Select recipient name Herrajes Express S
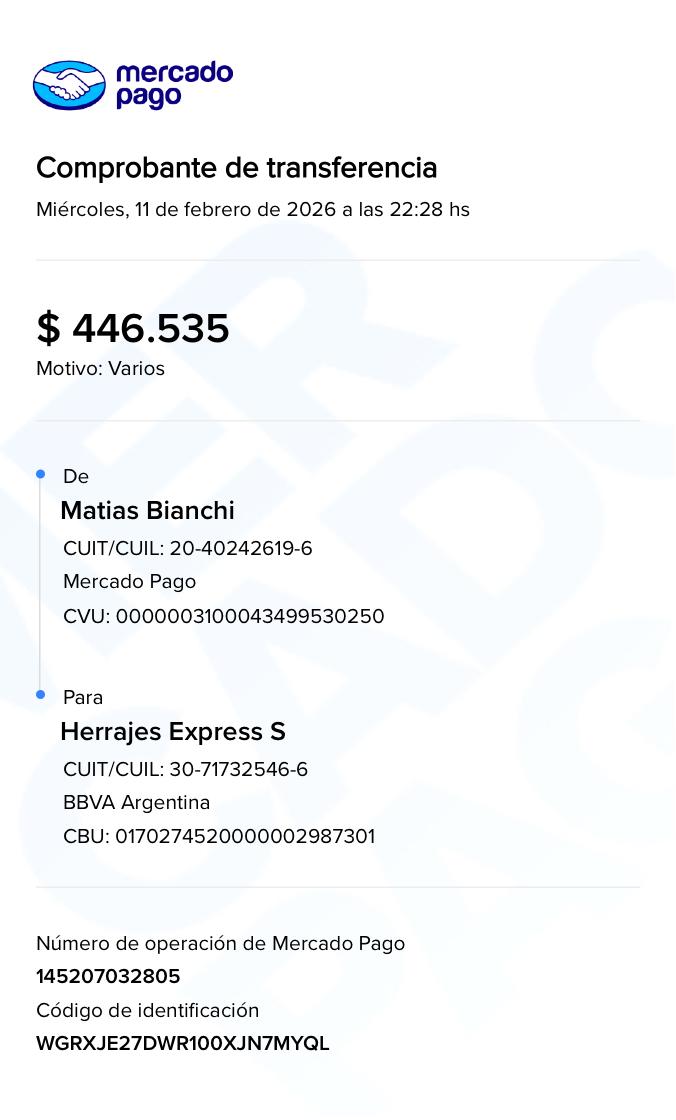 tap(173, 731)
